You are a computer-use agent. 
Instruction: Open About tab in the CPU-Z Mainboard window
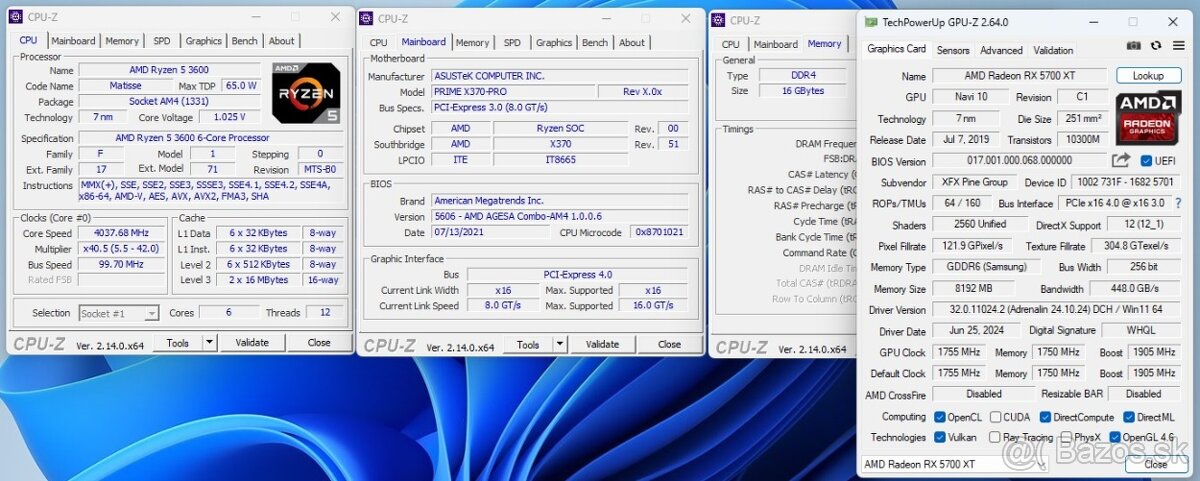[x=632, y=43]
